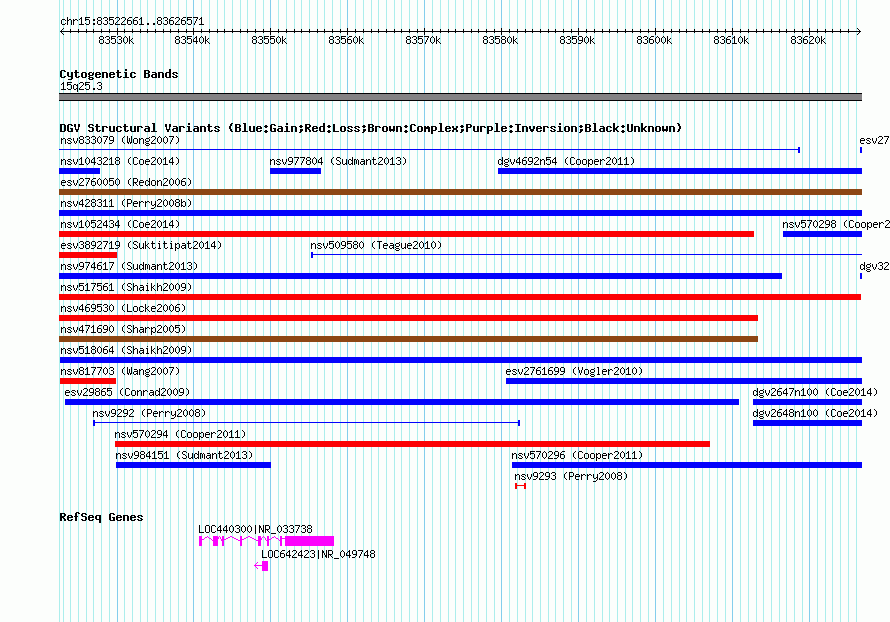Screen dimensions: 890x622
Task: Click the esv2761699 (Vogler2010) label
Action: [574, 371]
